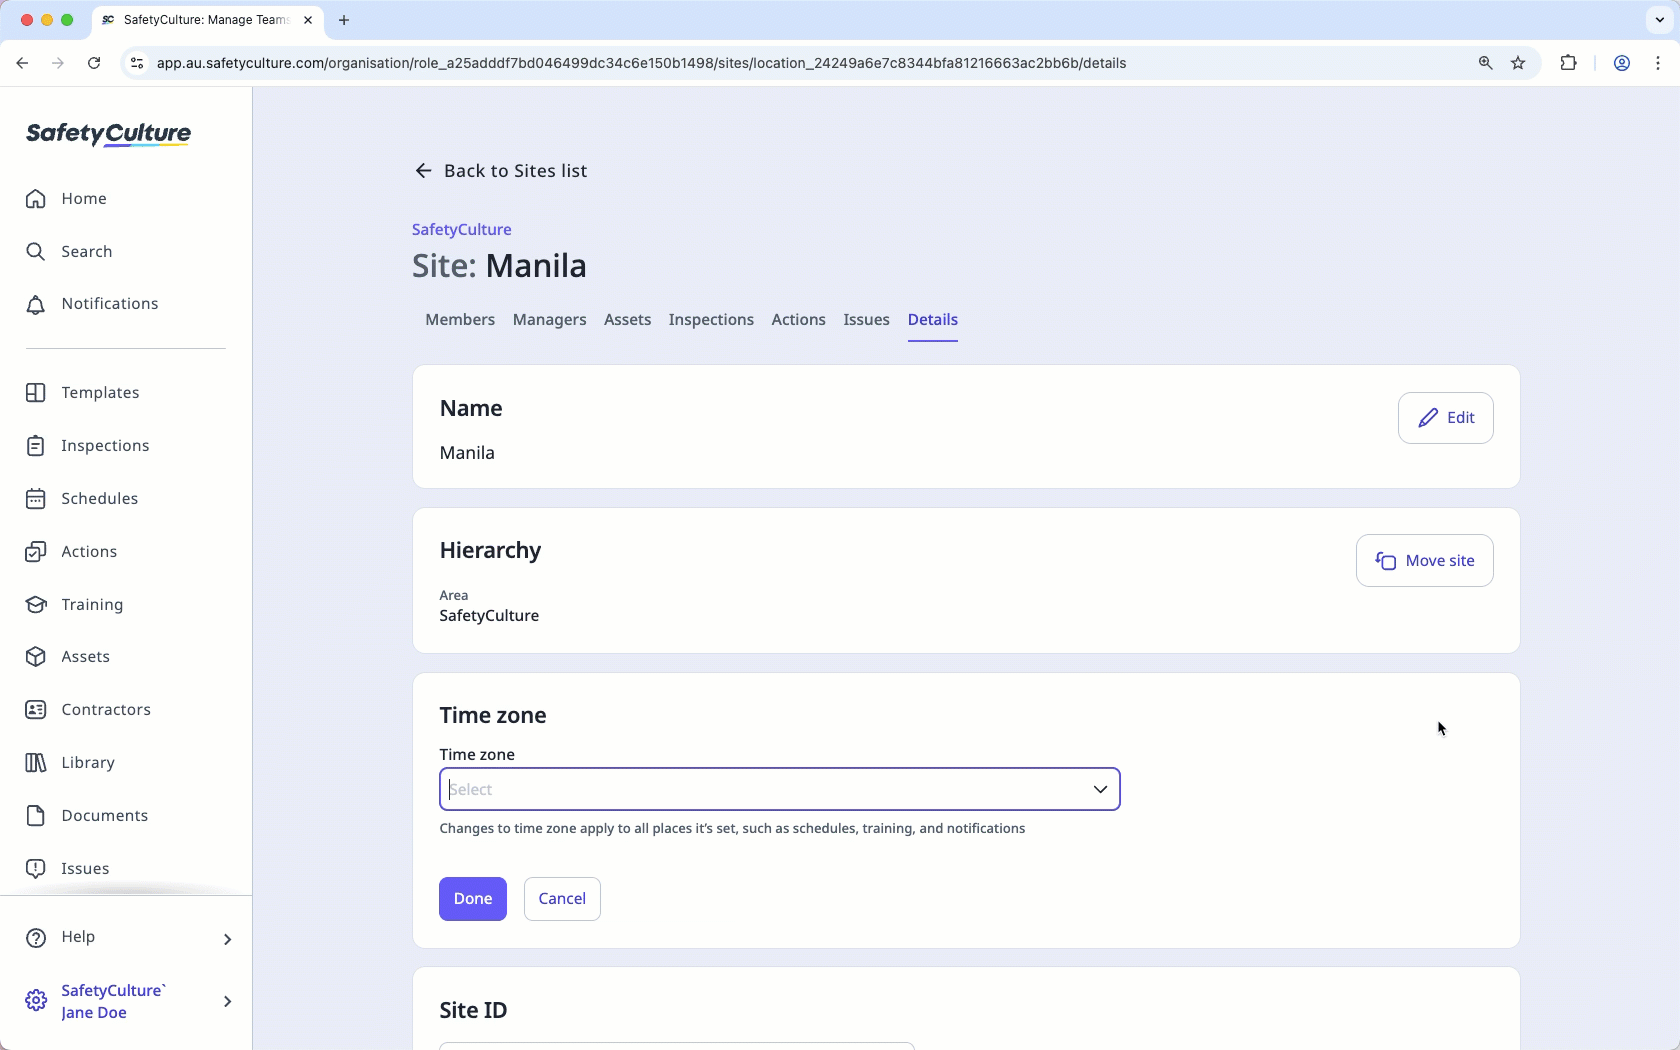Click the Issues alert icon in sidebar
The image size is (1680, 1050).
(36, 869)
